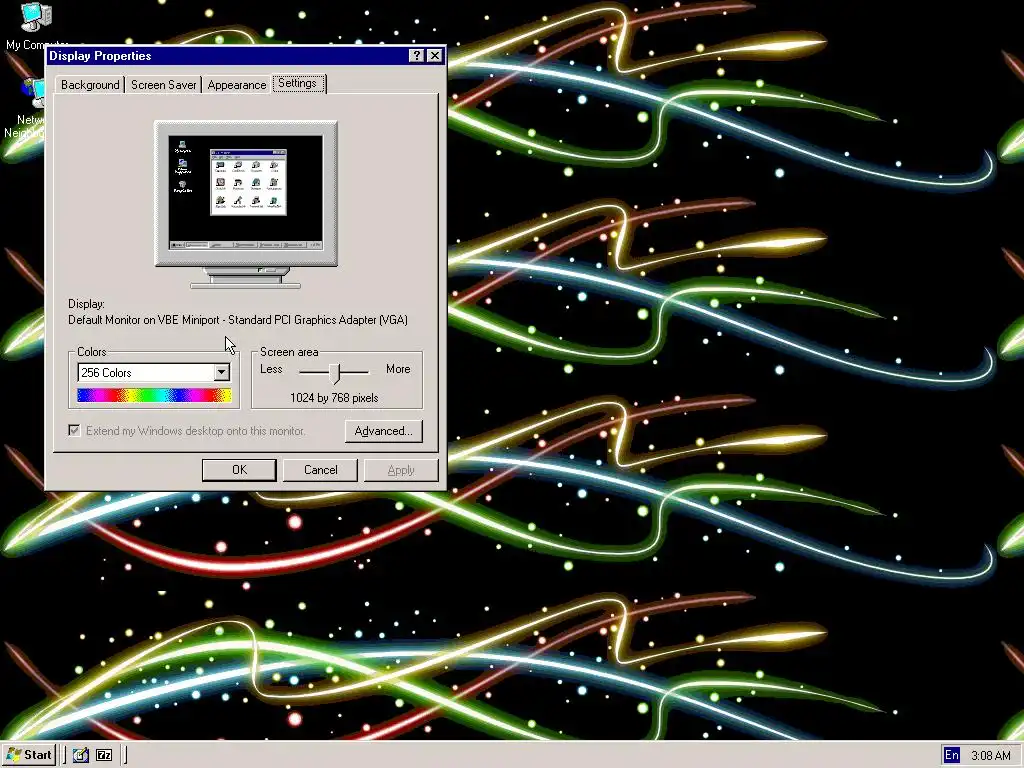Open 7-Zip from the quick launch bar

(x=104, y=755)
